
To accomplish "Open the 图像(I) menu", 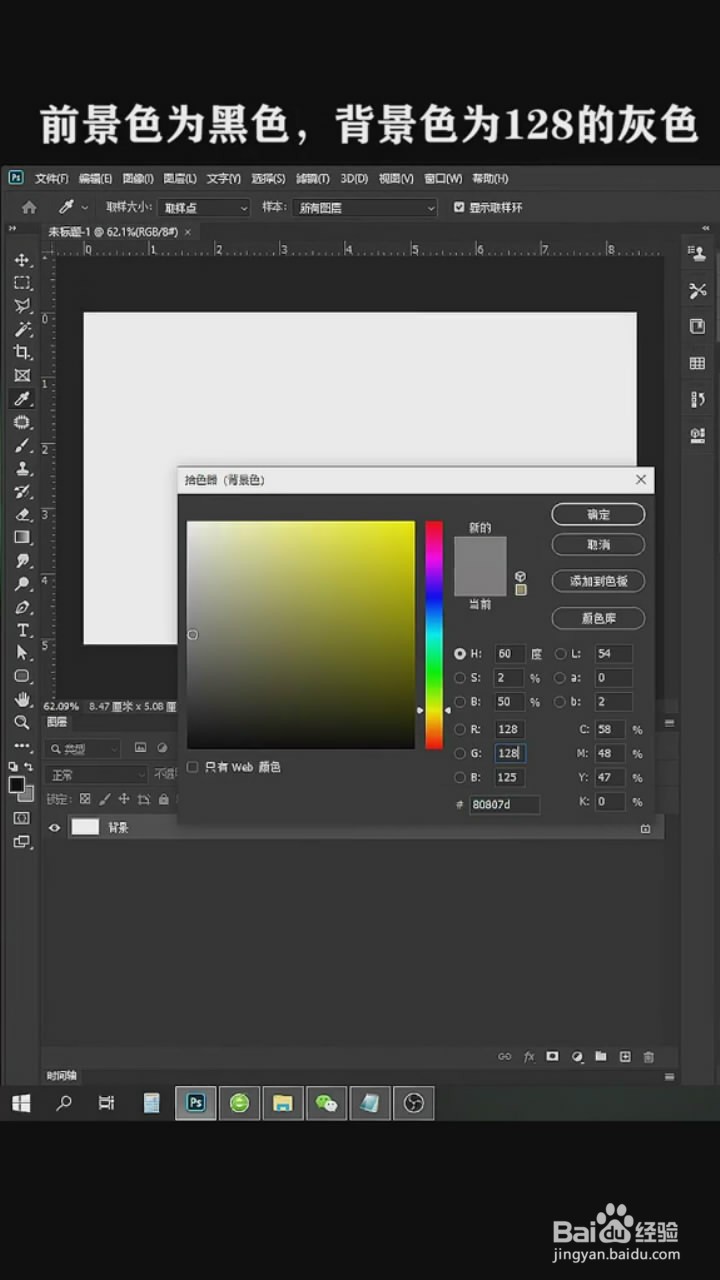I will pos(137,178).
